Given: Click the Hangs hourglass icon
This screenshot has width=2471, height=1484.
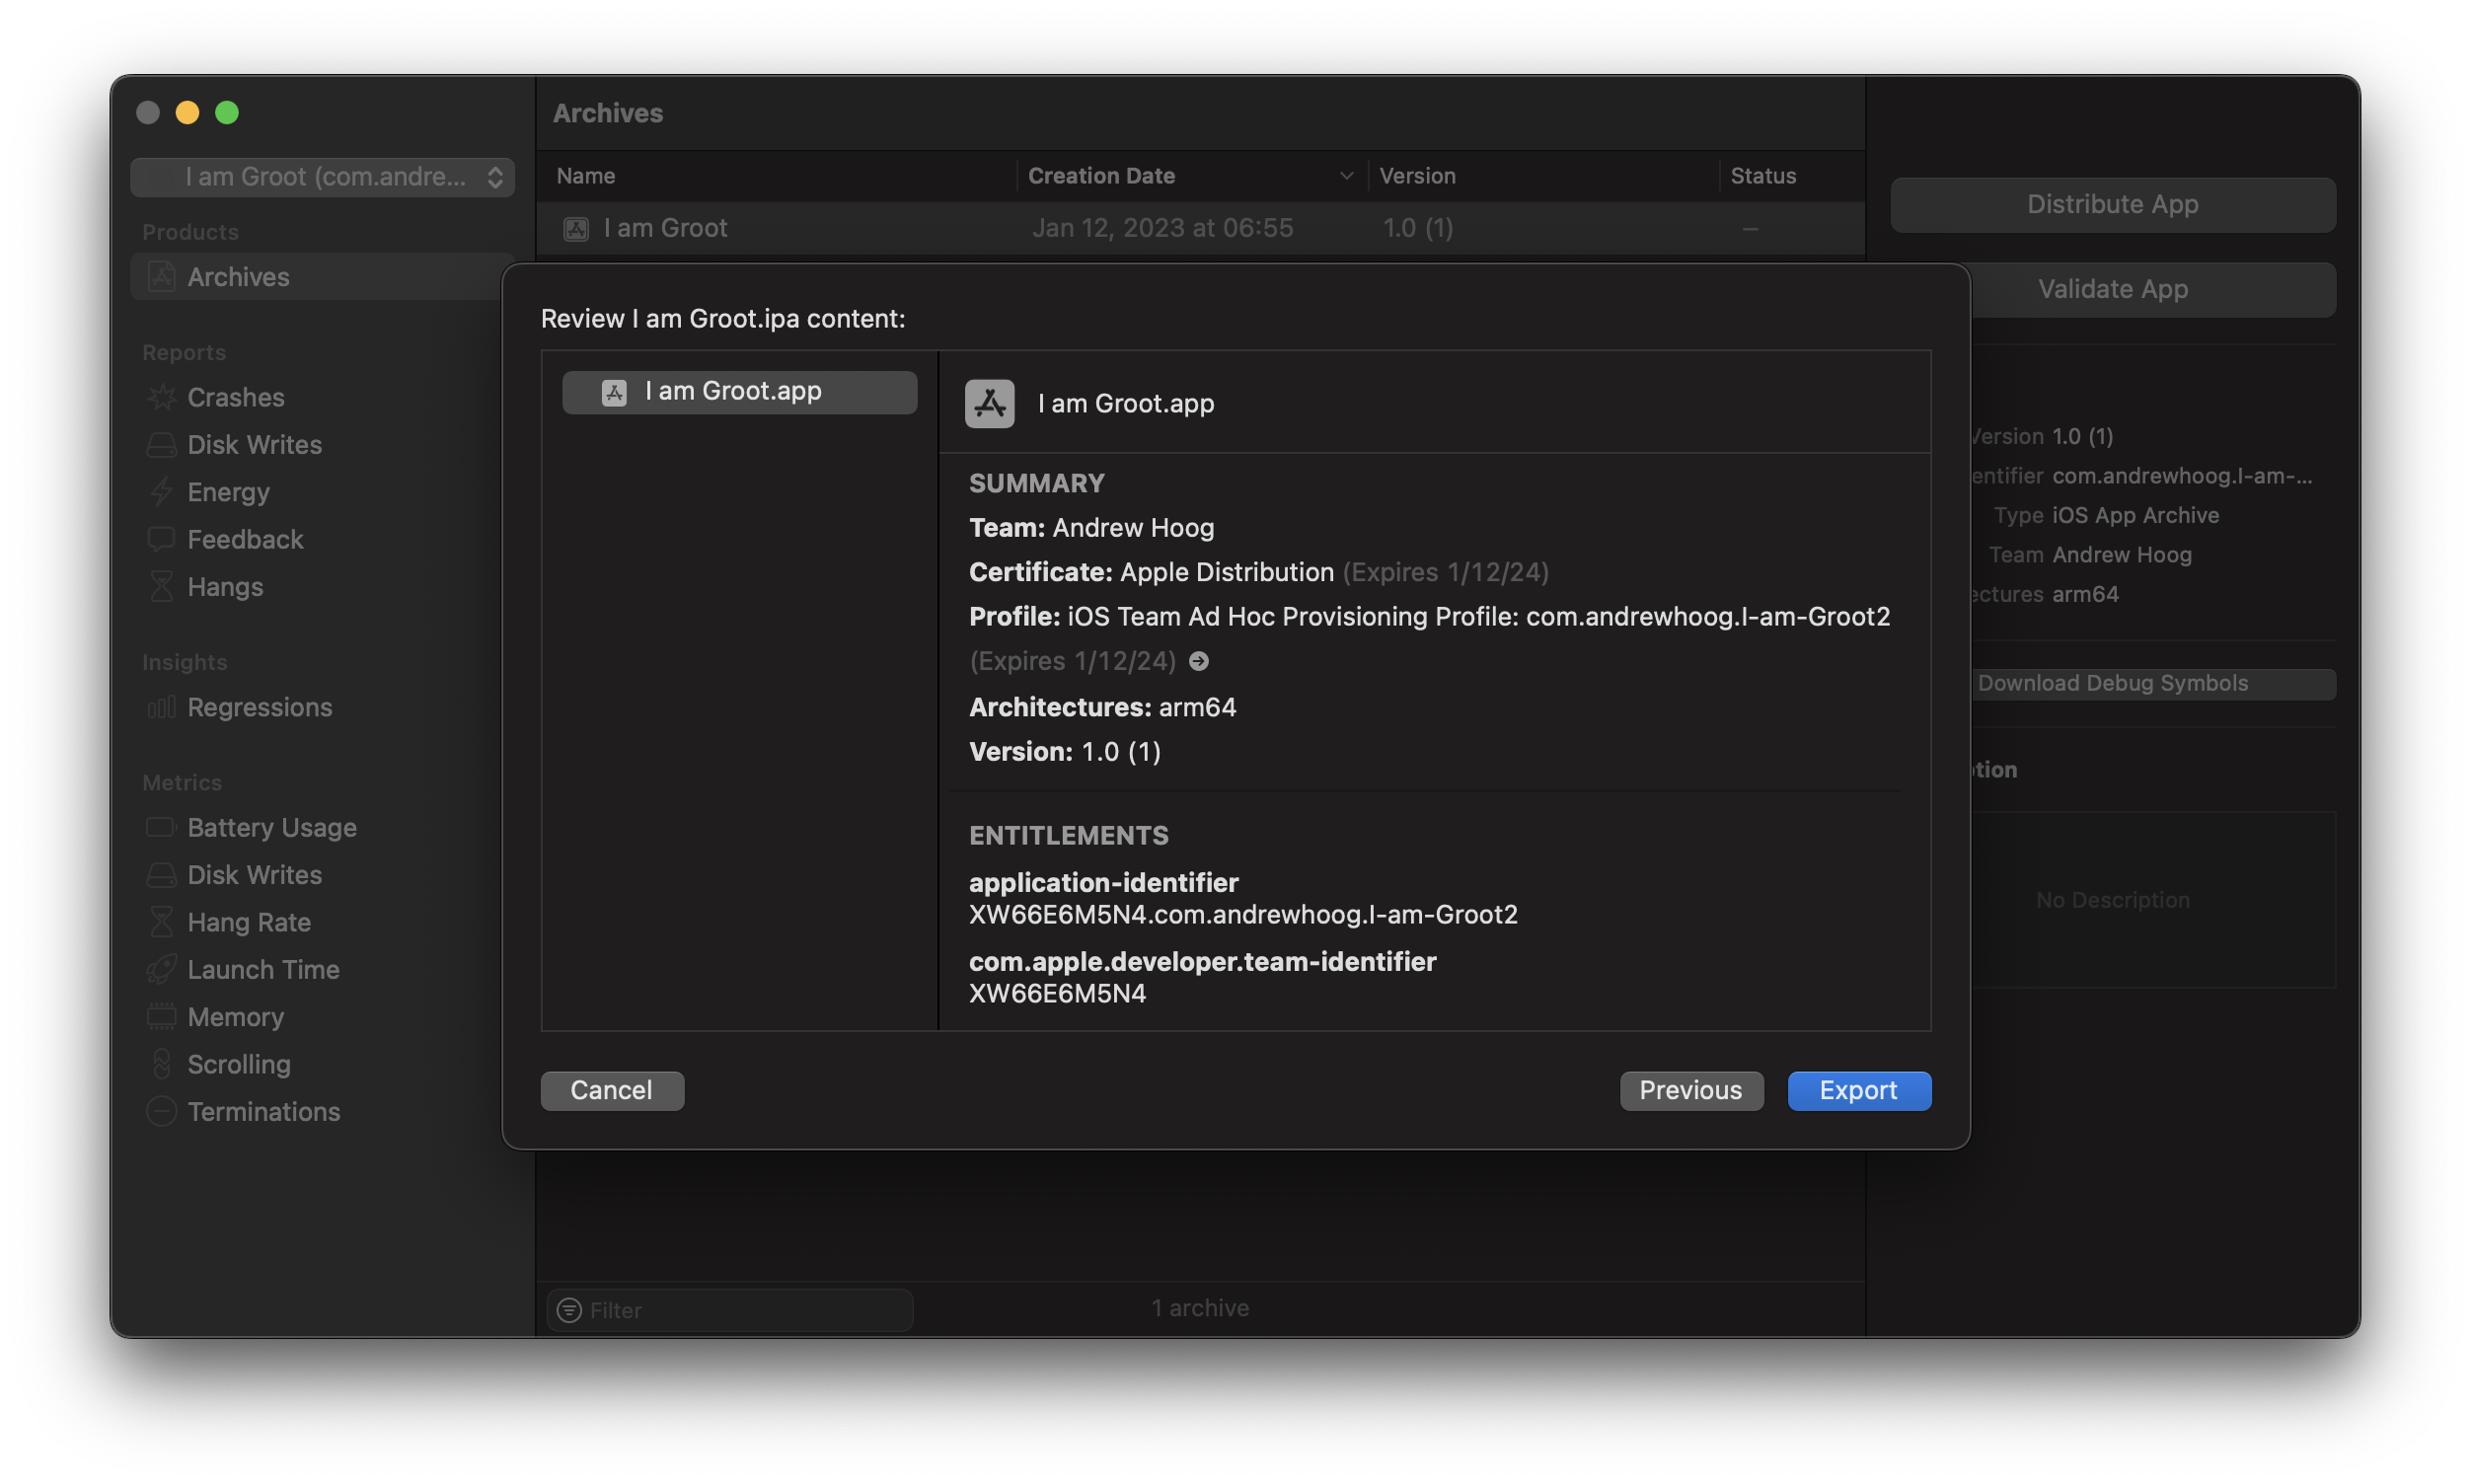Looking at the screenshot, I should click(x=161, y=587).
